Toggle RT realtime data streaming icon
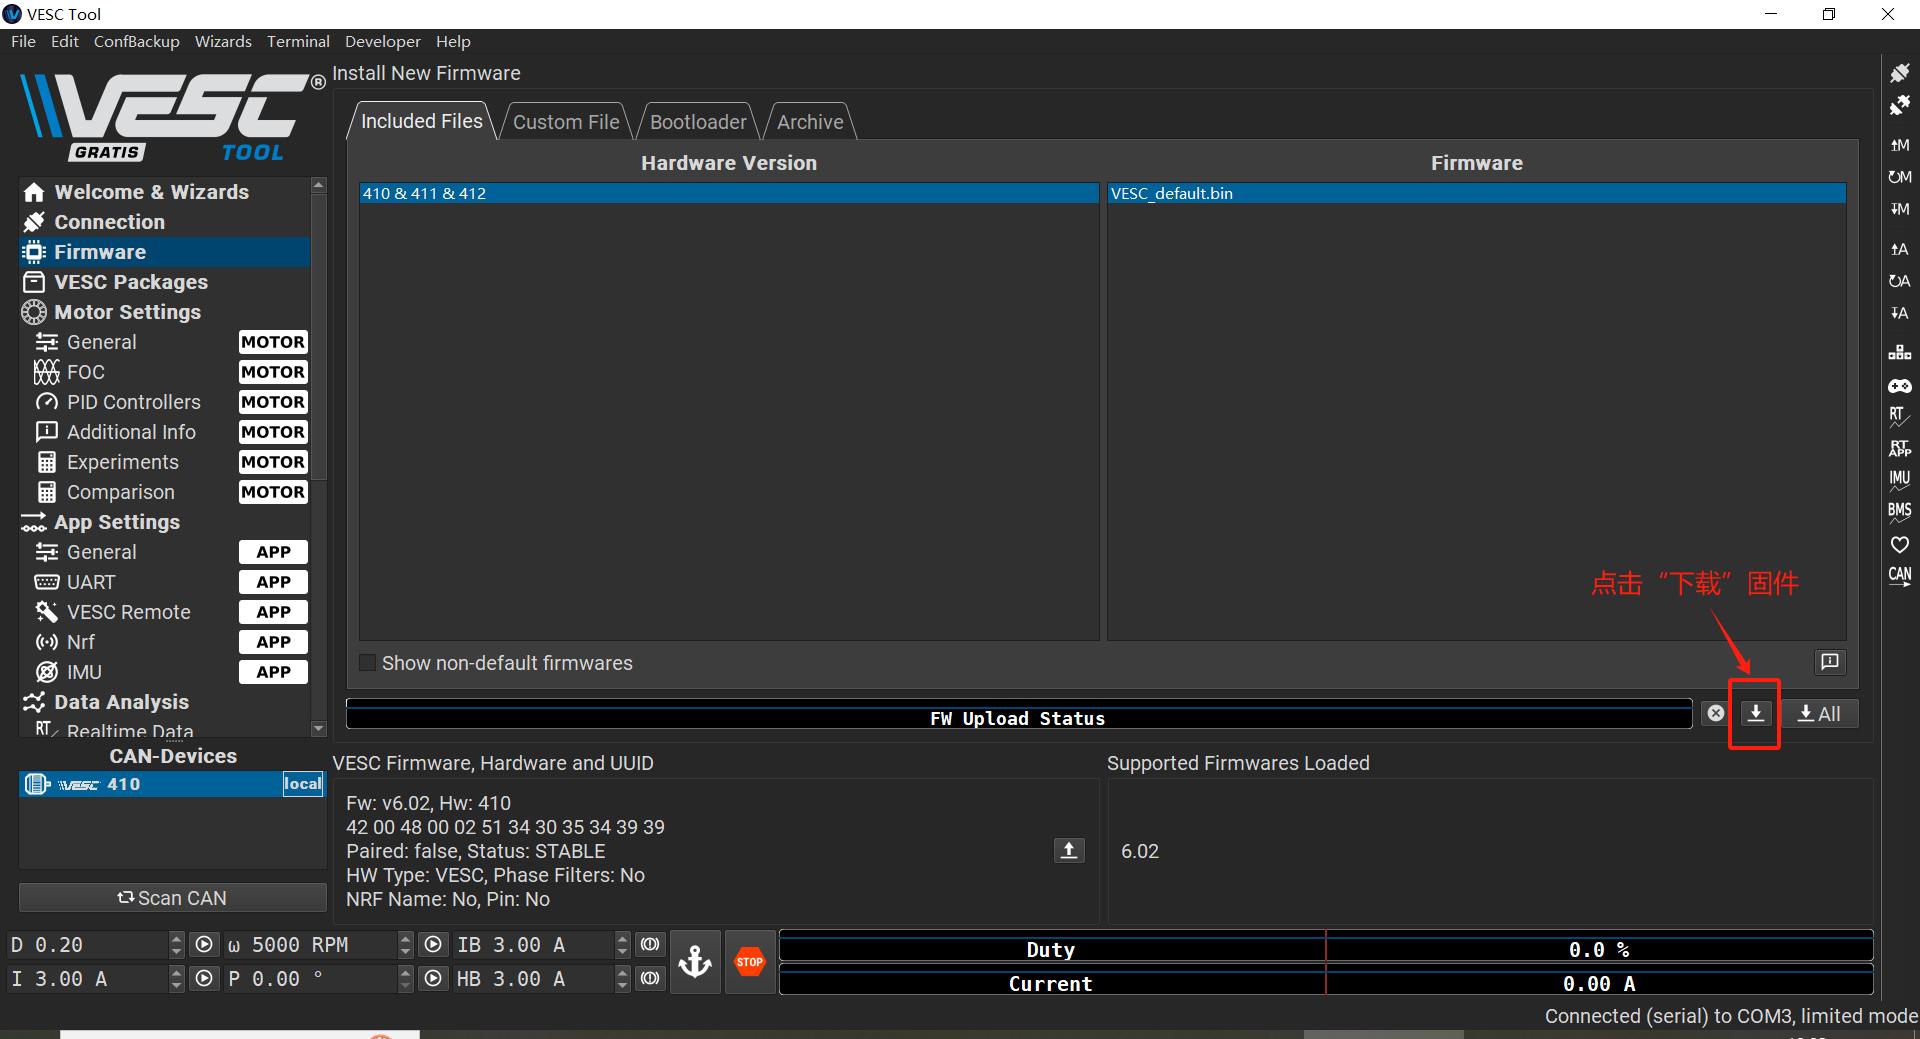Image resolution: width=1920 pixels, height=1039 pixels. [x=1899, y=416]
